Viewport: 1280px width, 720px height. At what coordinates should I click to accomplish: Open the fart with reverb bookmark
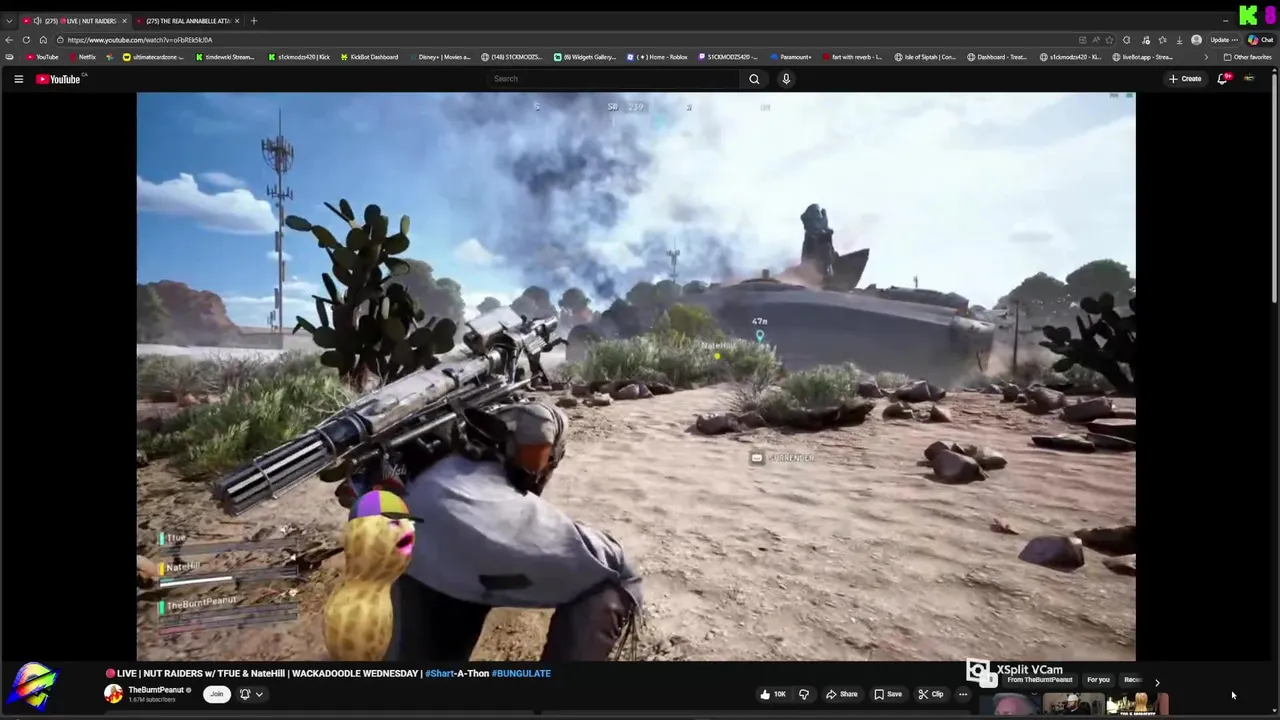(x=851, y=57)
